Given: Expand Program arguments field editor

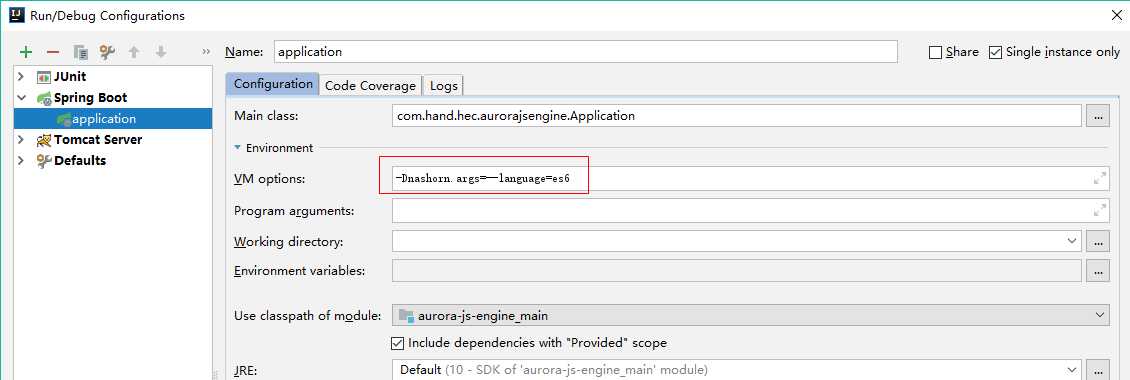Looking at the screenshot, I should pos(1100,211).
